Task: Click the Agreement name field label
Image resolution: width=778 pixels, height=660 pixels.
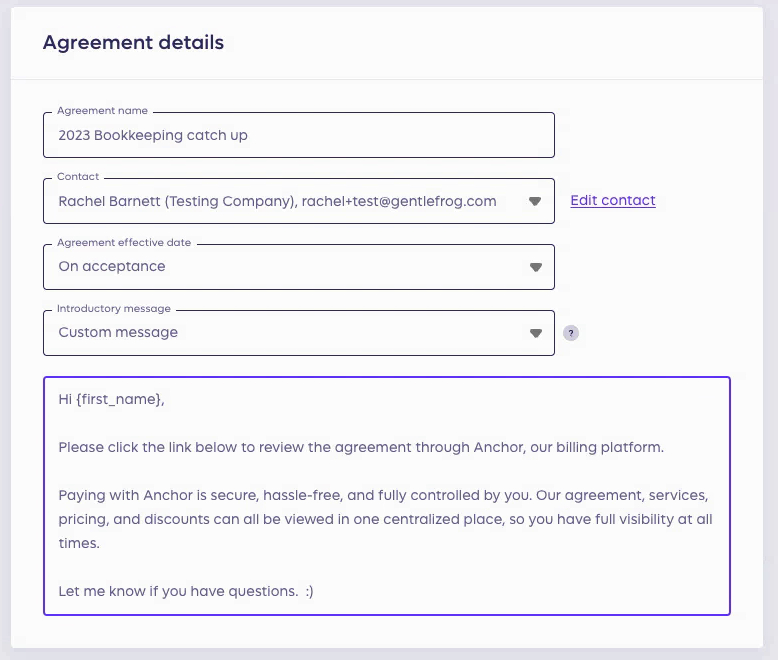Action: (x=102, y=111)
